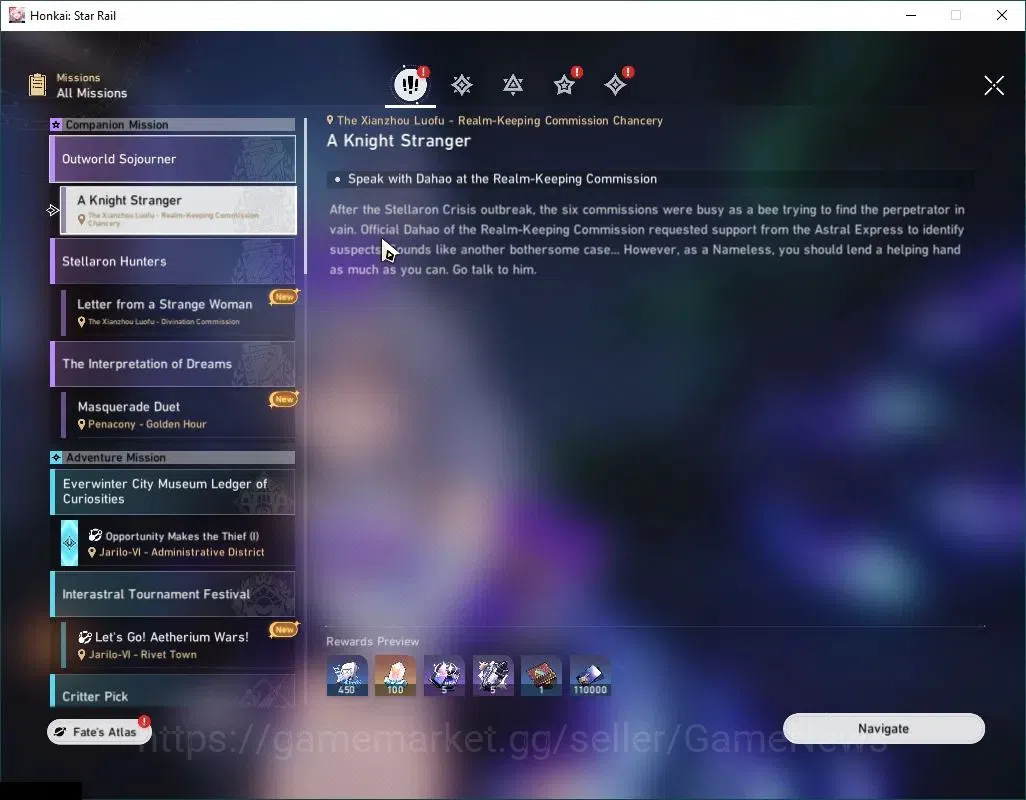
Task: Switch to the second mission category tab icon
Action: (x=462, y=85)
